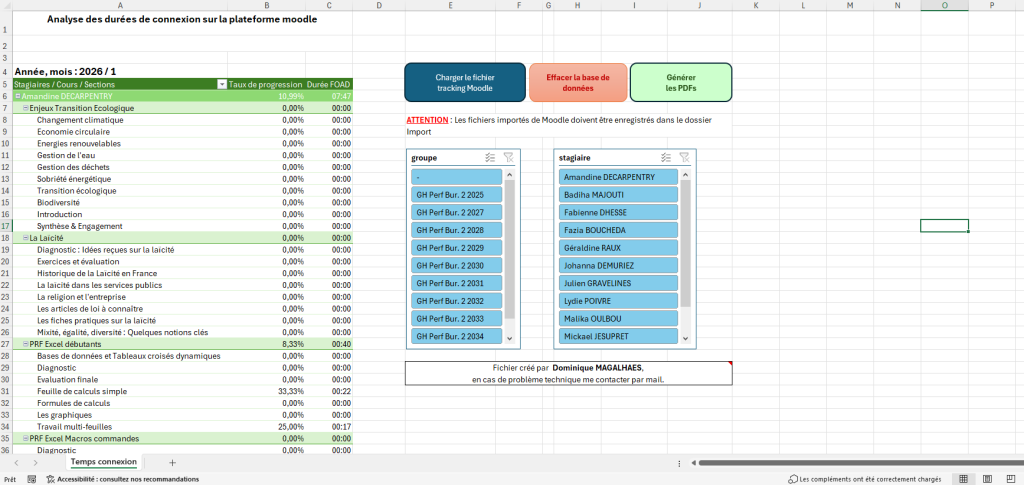
Task: Filter stagiaire slicer on Amandine DECARPENTRY
Action: pyautogui.click(x=618, y=177)
